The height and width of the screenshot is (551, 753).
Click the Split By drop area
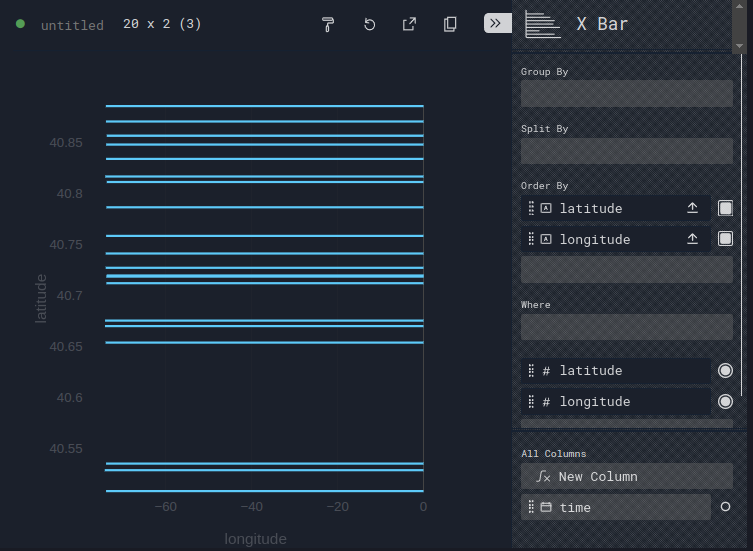point(627,151)
